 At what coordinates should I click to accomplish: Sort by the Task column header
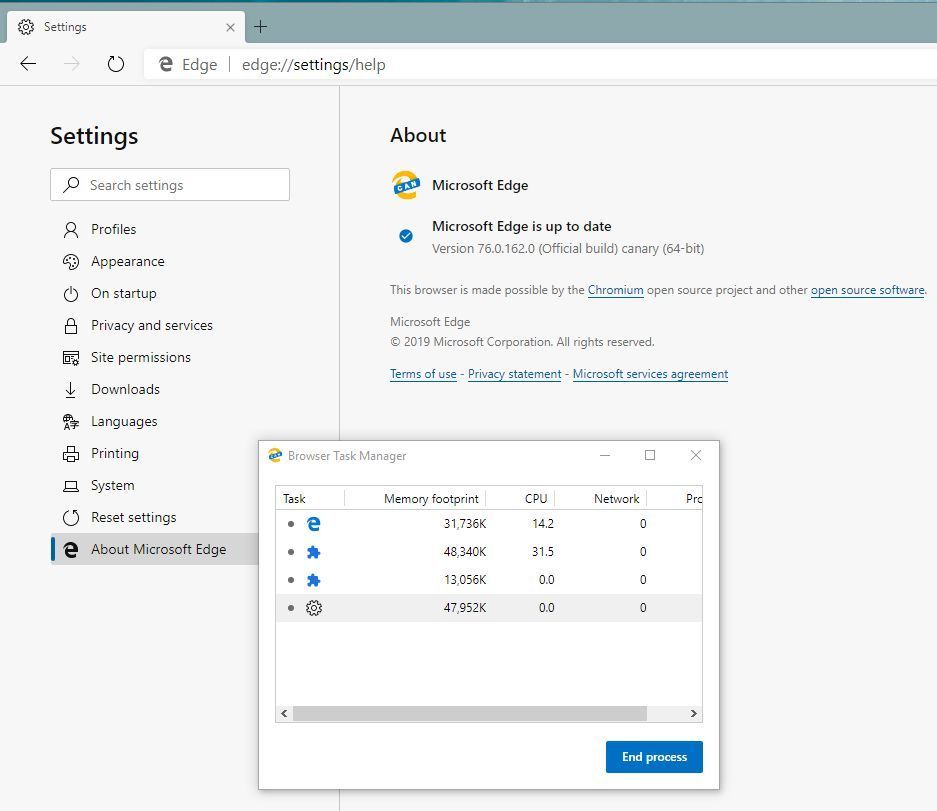coord(310,498)
